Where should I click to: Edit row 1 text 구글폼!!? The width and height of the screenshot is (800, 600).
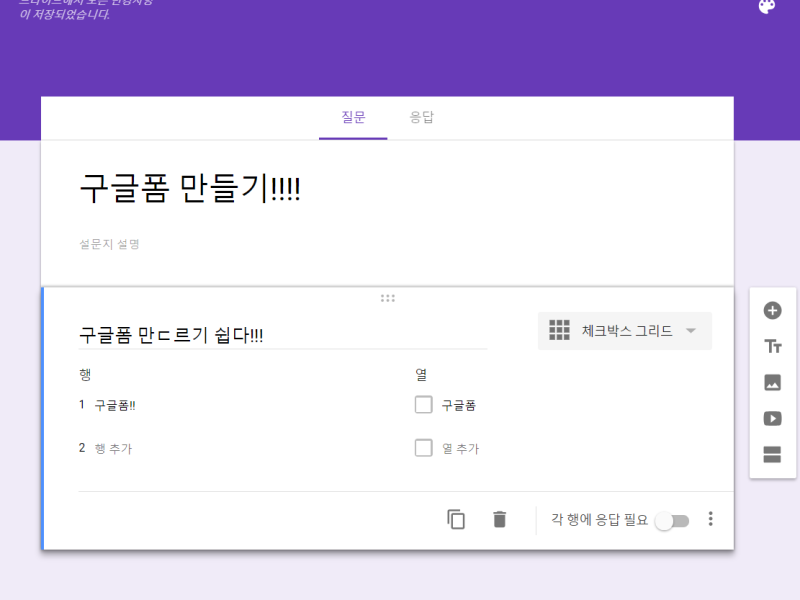(115, 405)
